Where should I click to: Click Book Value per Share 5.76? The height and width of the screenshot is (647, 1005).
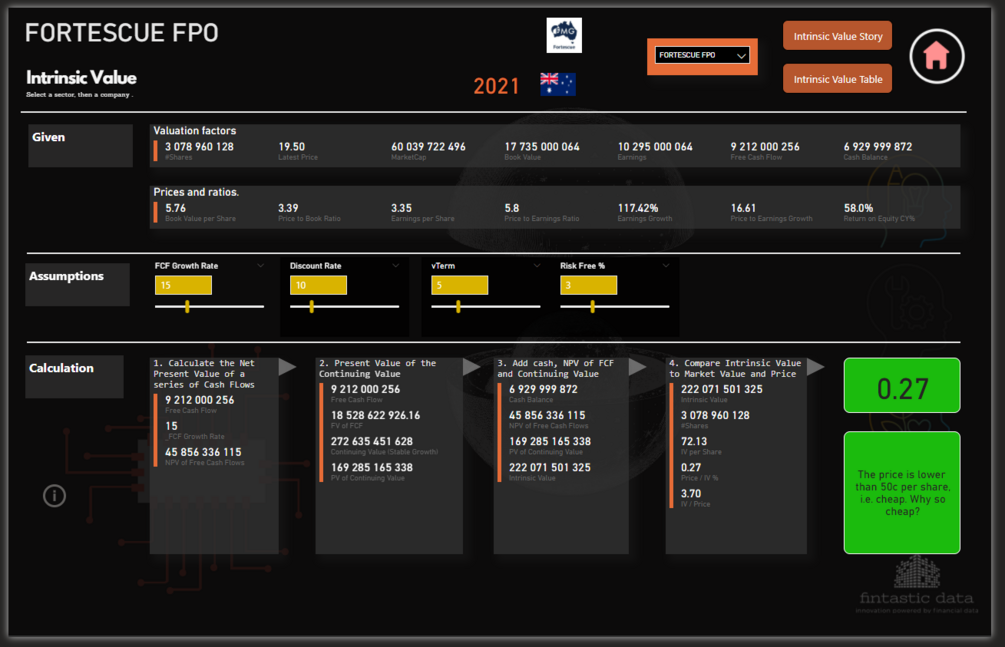[x=176, y=208]
